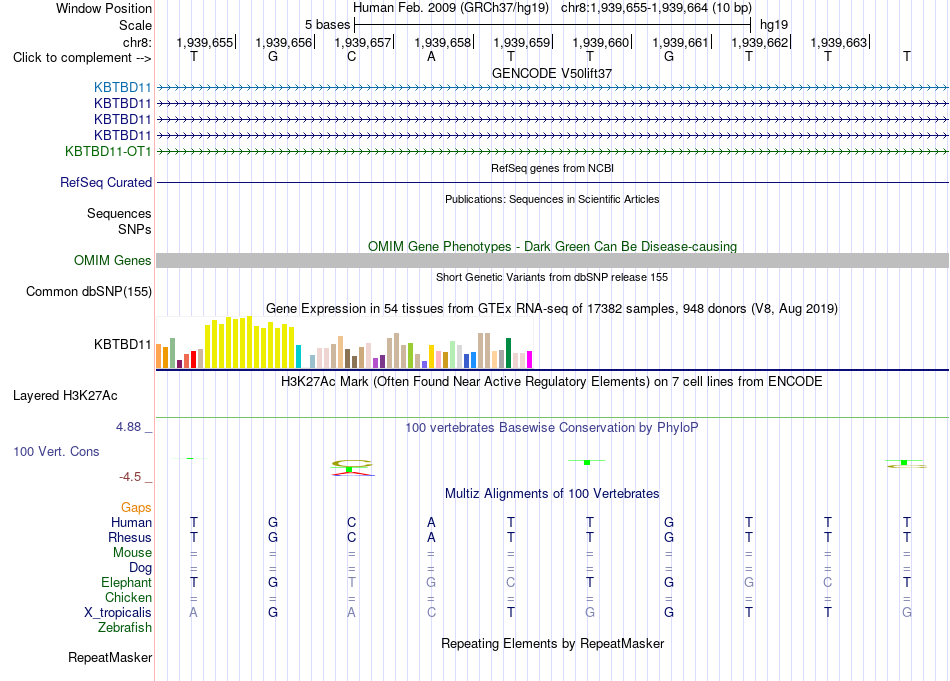The image size is (950, 681).
Task: Open the Repeating Elements by RepeatMasker title
Action: (552, 643)
